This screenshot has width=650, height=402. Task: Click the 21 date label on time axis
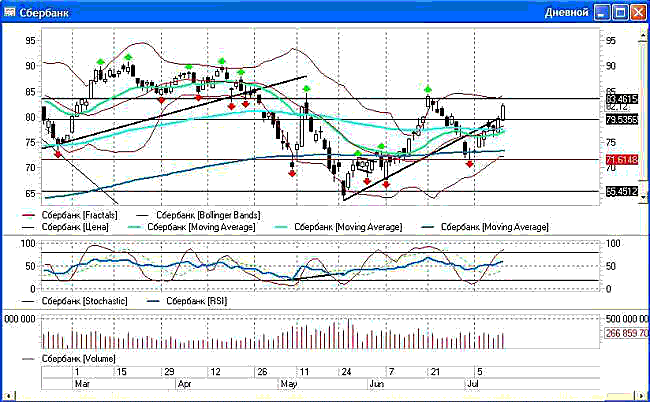(435, 372)
